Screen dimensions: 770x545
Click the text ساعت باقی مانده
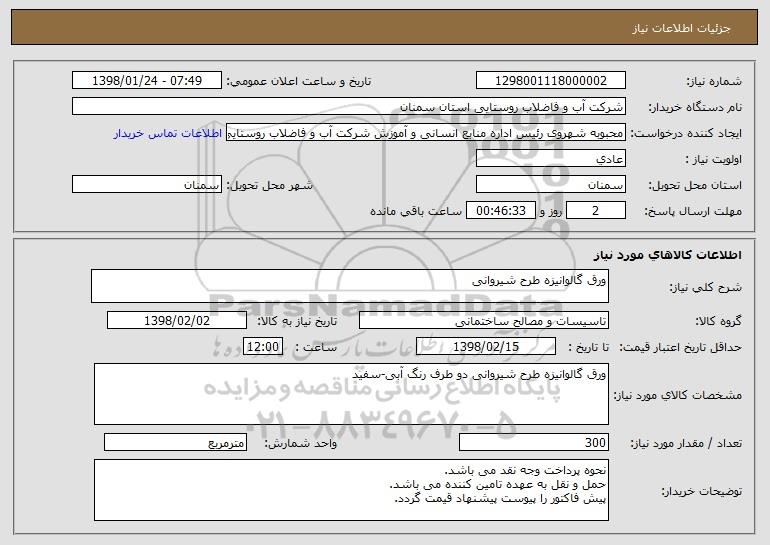coord(415,212)
